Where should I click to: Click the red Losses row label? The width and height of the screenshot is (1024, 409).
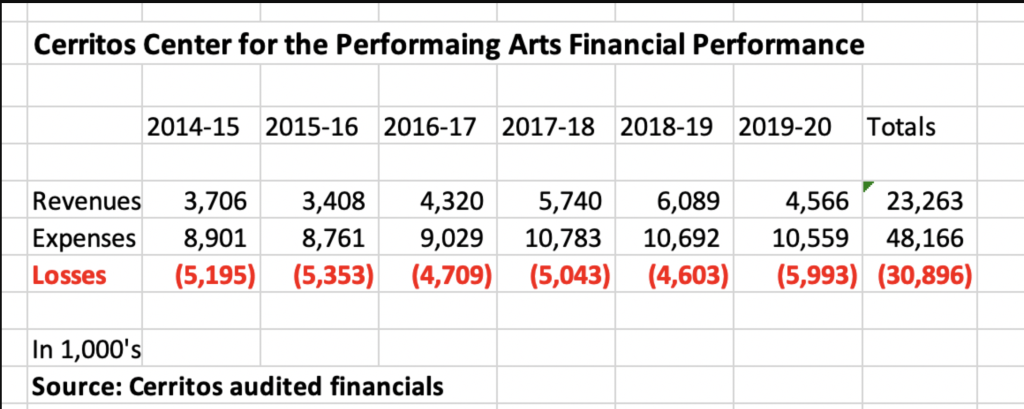coord(69,274)
